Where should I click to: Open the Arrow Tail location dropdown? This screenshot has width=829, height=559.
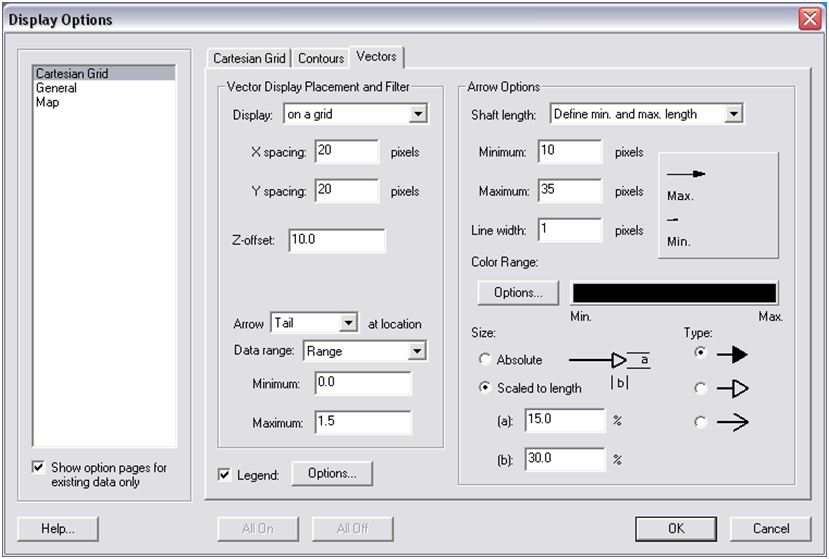(x=348, y=323)
